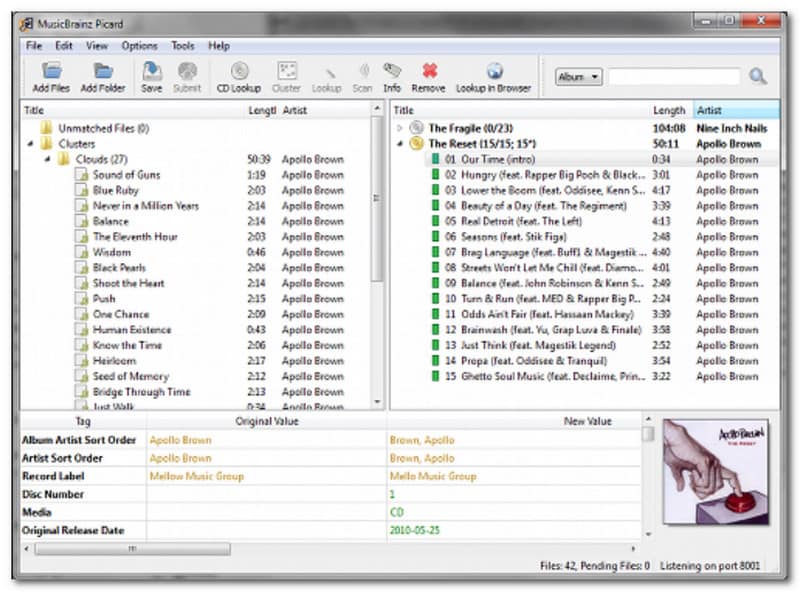The height and width of the screenshot is (592, 800).
Task: Sort right pane by Length column header
Action: tap(669, 110)
